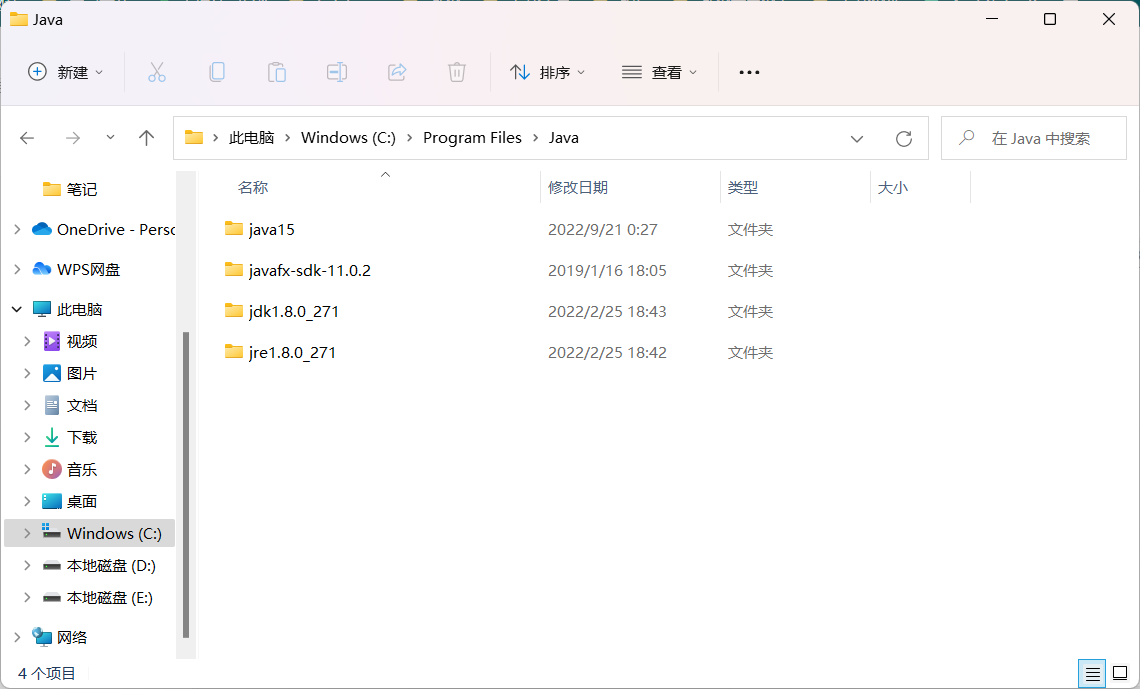Select 桌面 in the sidebar
This screenshot has width=1140, height=689.
point(81,501)
